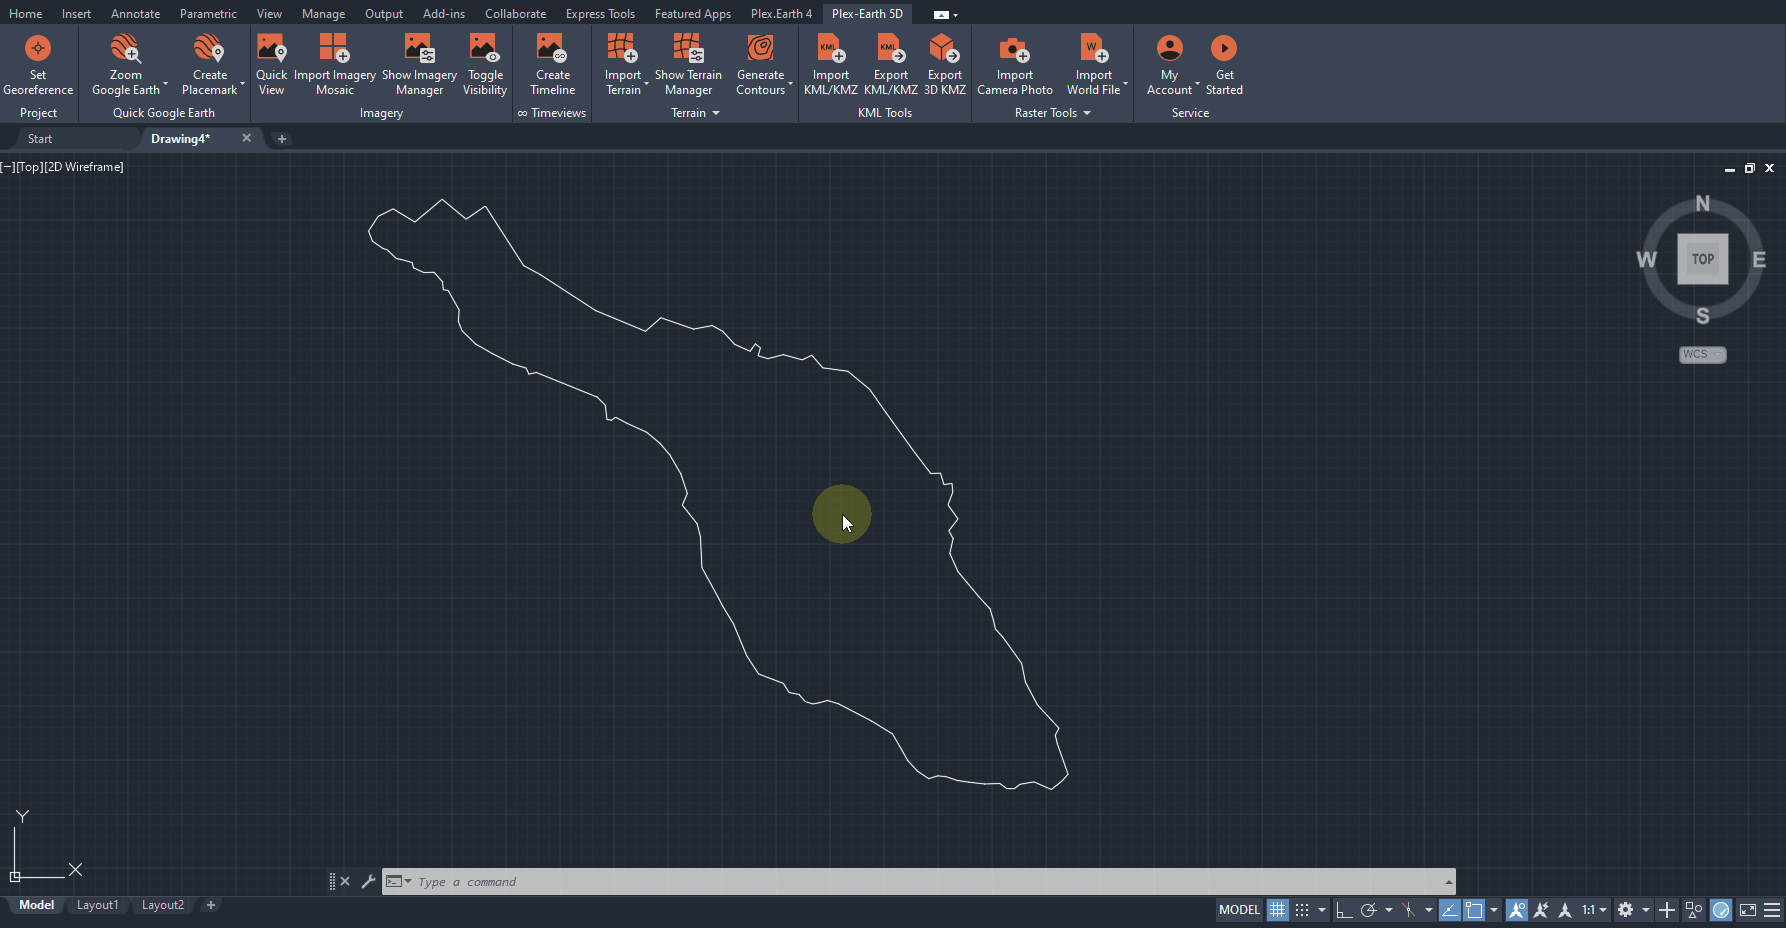Click the MODEL space button
1786x928 pixels.
1239,910
